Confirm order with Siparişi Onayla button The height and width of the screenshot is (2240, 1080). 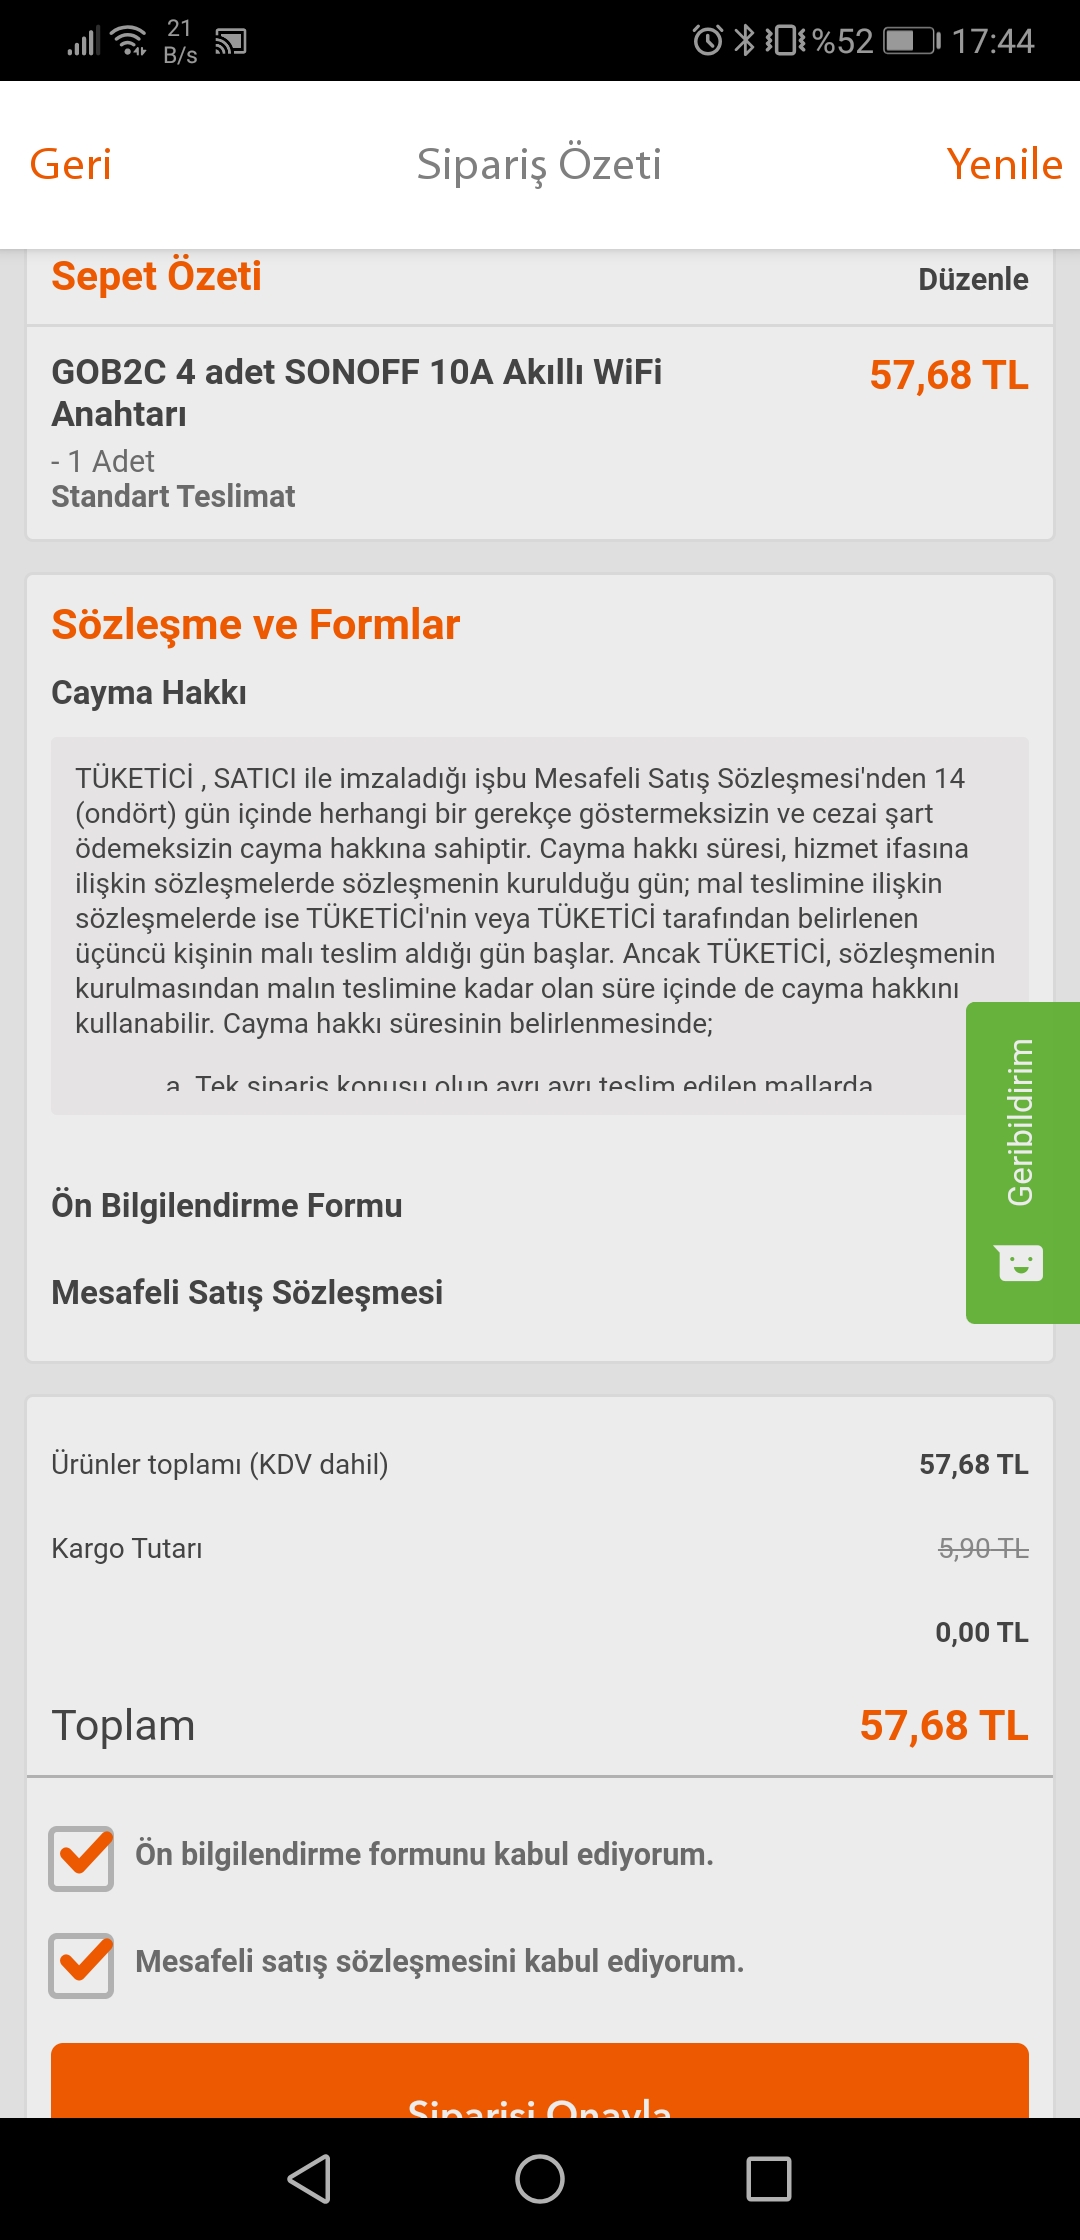point(540,2081)
